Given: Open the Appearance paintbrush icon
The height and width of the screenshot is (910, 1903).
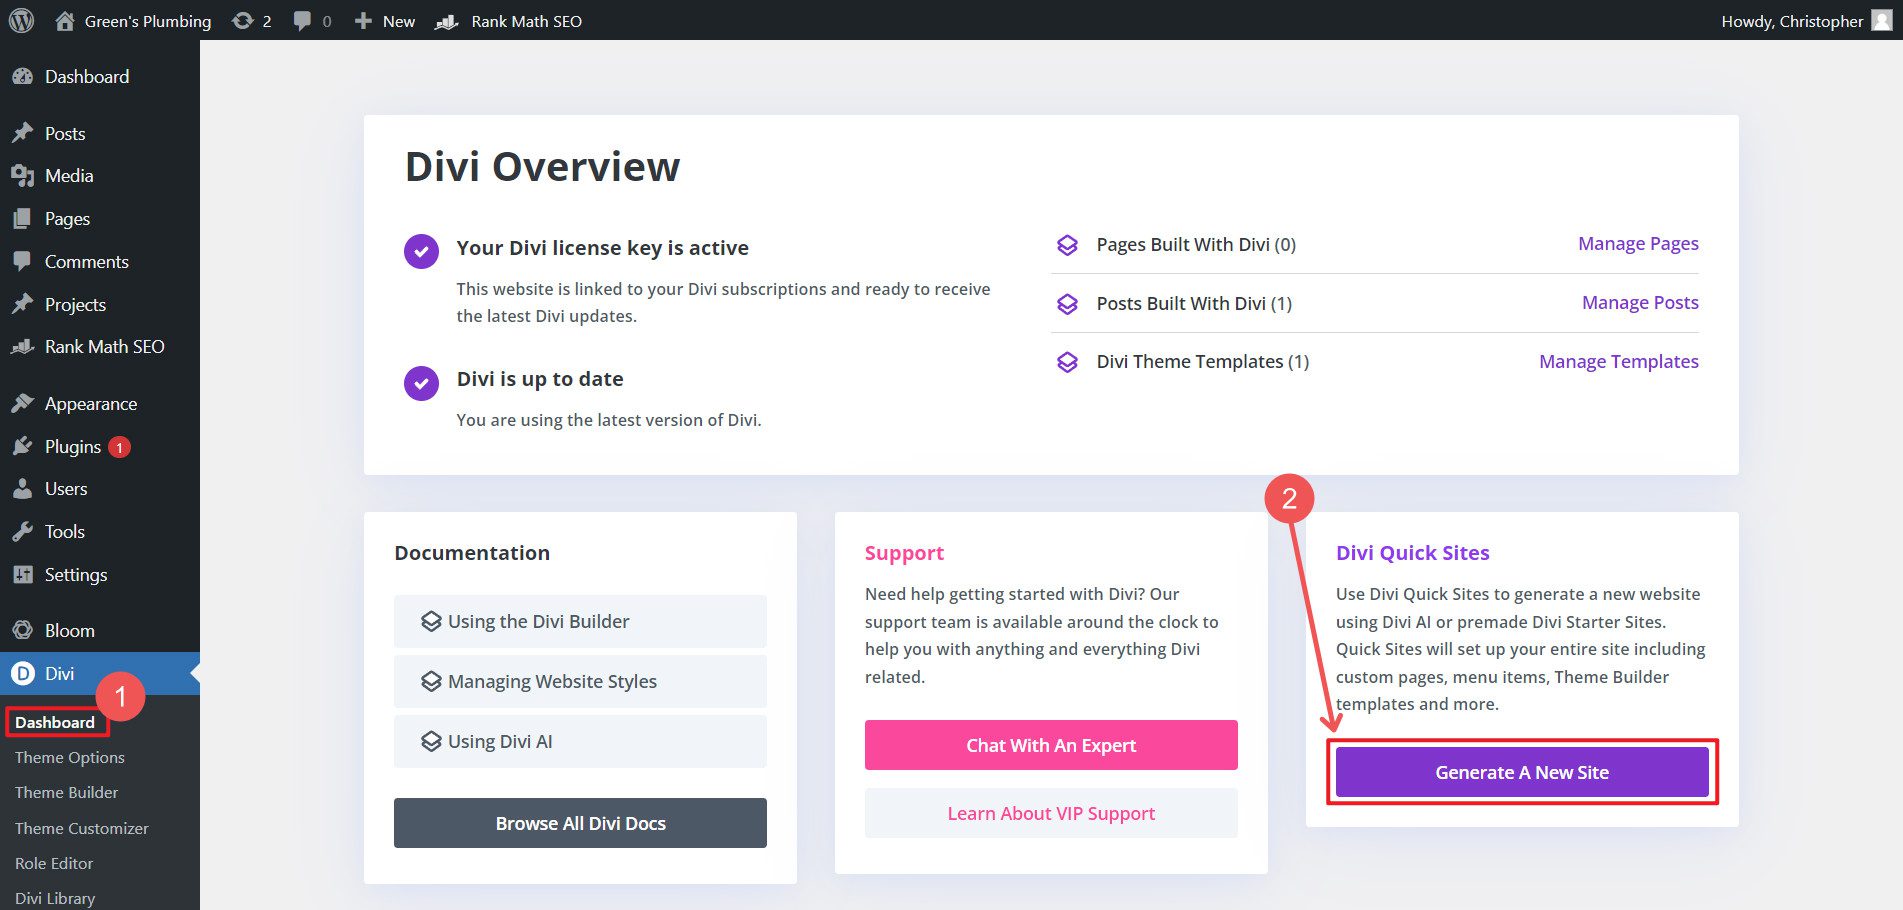Looking at the screenshot, I should (24, 403).
